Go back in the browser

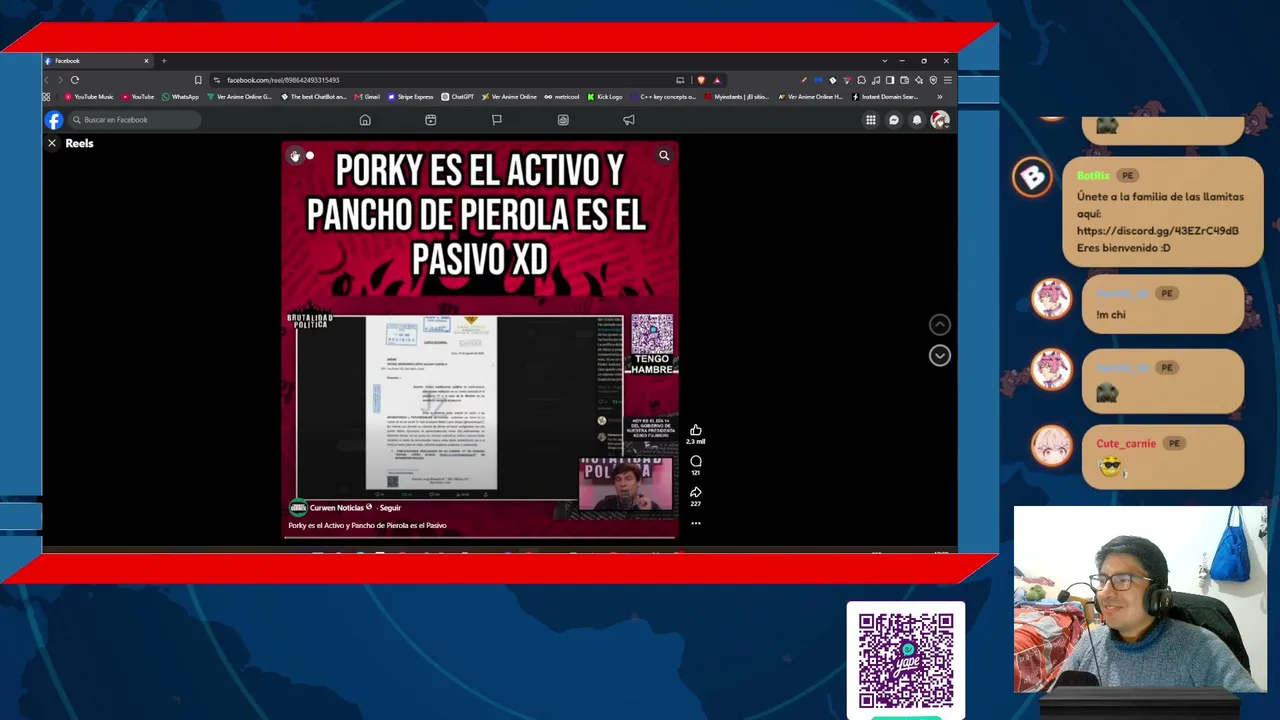point(47,80)
